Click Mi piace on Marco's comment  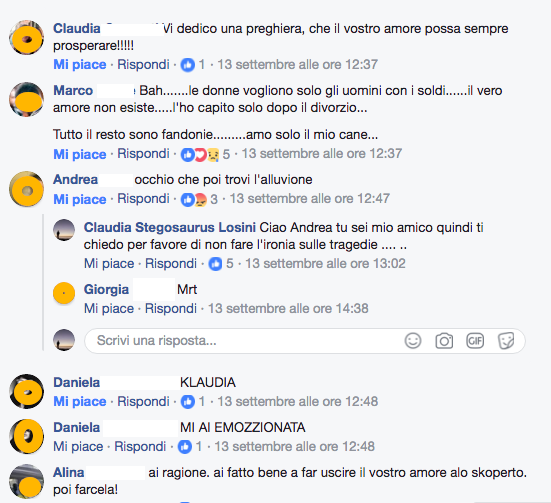80,154
